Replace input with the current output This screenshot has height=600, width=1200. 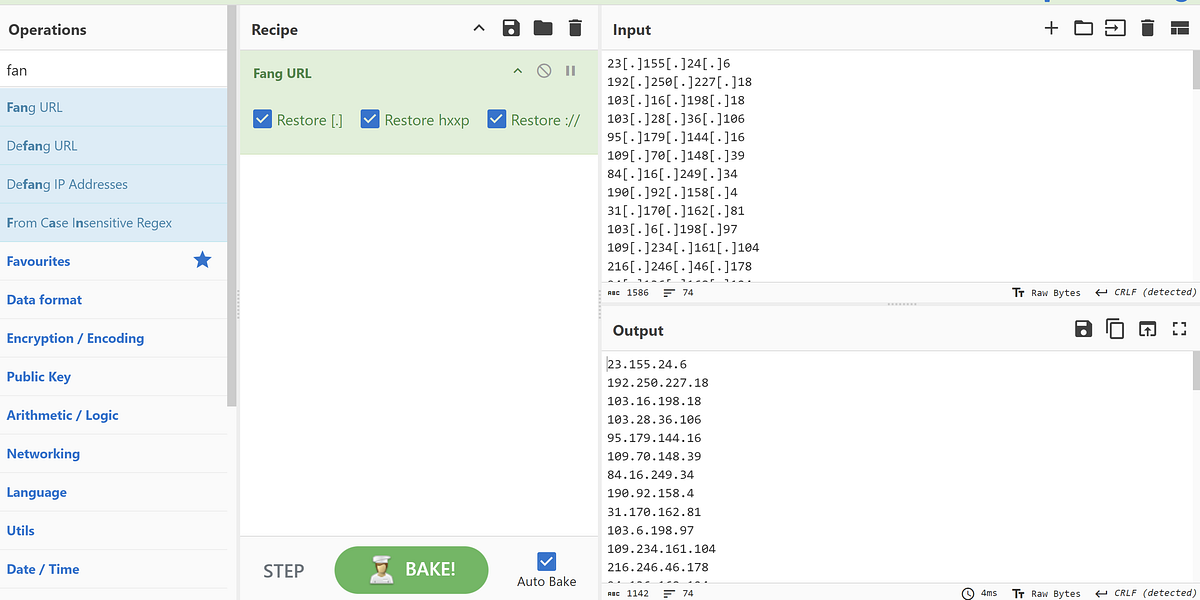point(1147,328)
